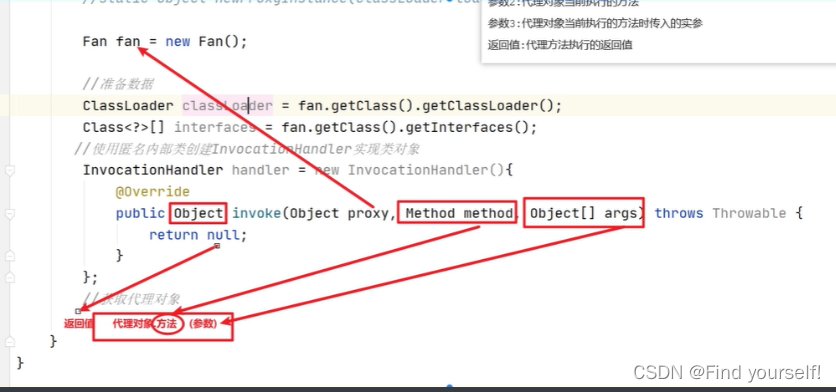
Task: Click the "//获取代理对象" comment
Action: (132, 299)
